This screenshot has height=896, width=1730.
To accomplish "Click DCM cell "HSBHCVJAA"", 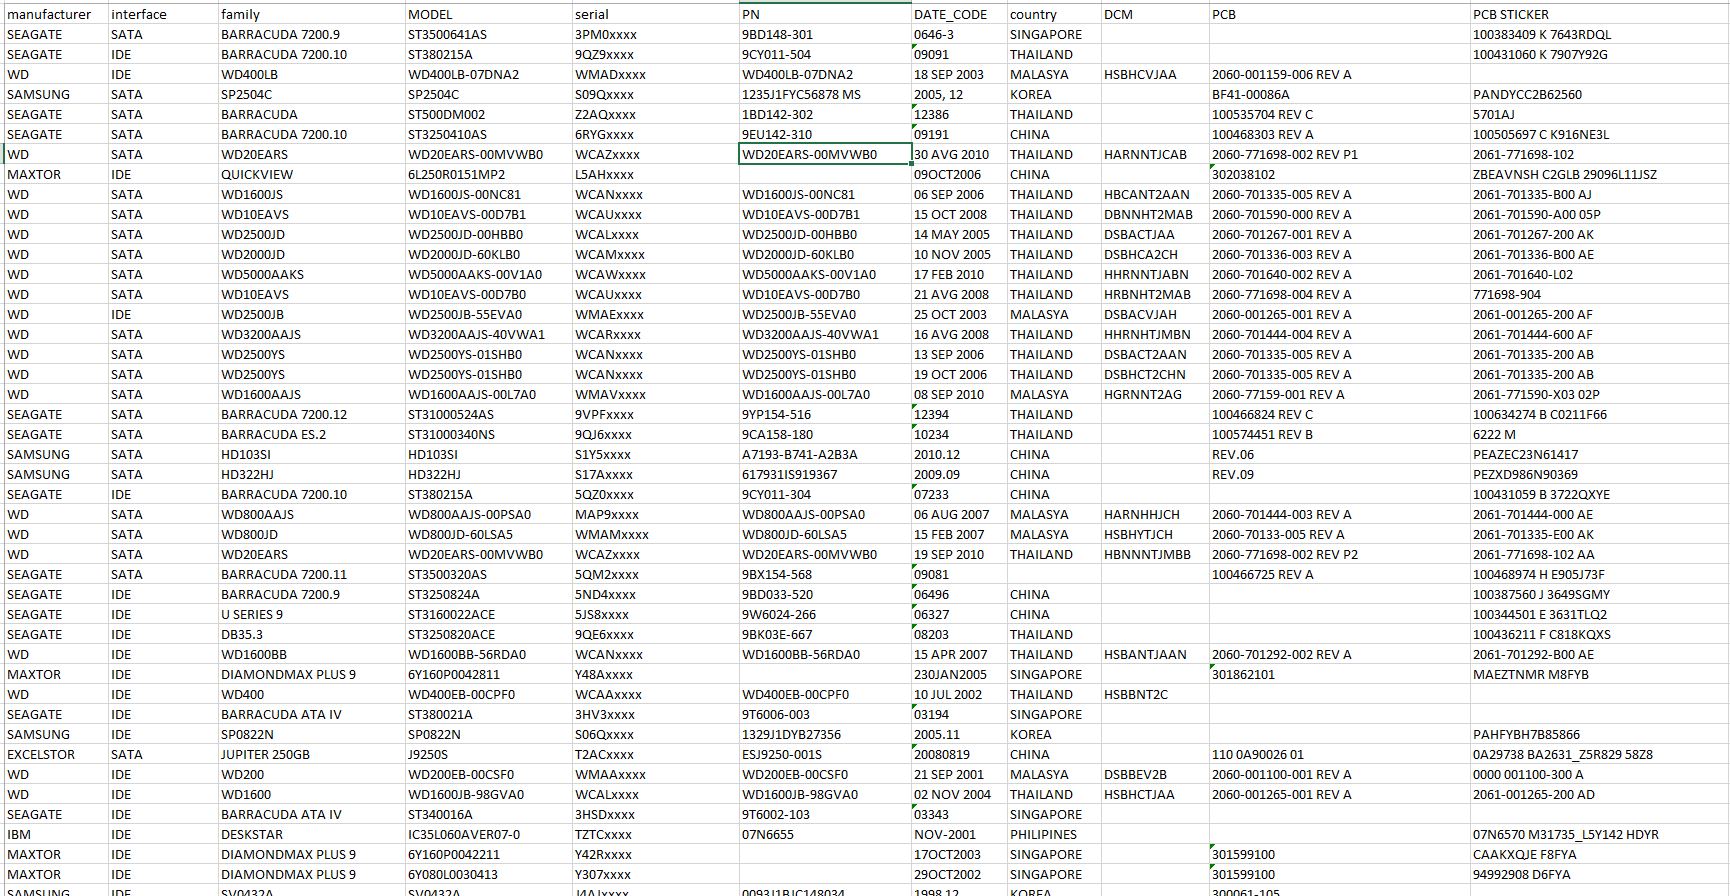I will pos(1155,74).
